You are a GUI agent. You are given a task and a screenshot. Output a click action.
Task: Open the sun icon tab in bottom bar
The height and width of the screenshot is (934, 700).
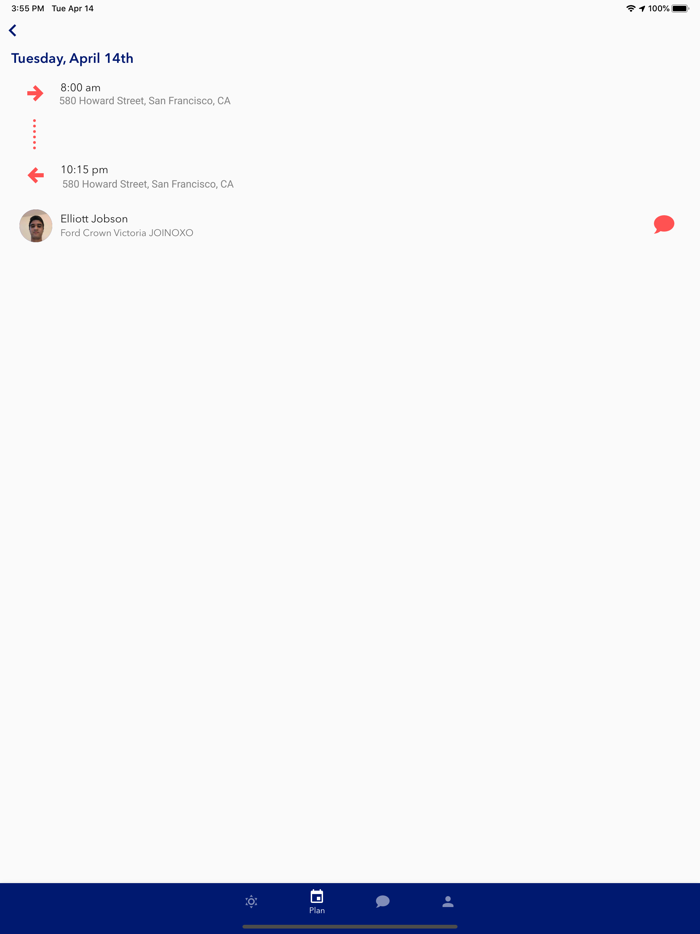pyautogui.click(x=251, y=901)
